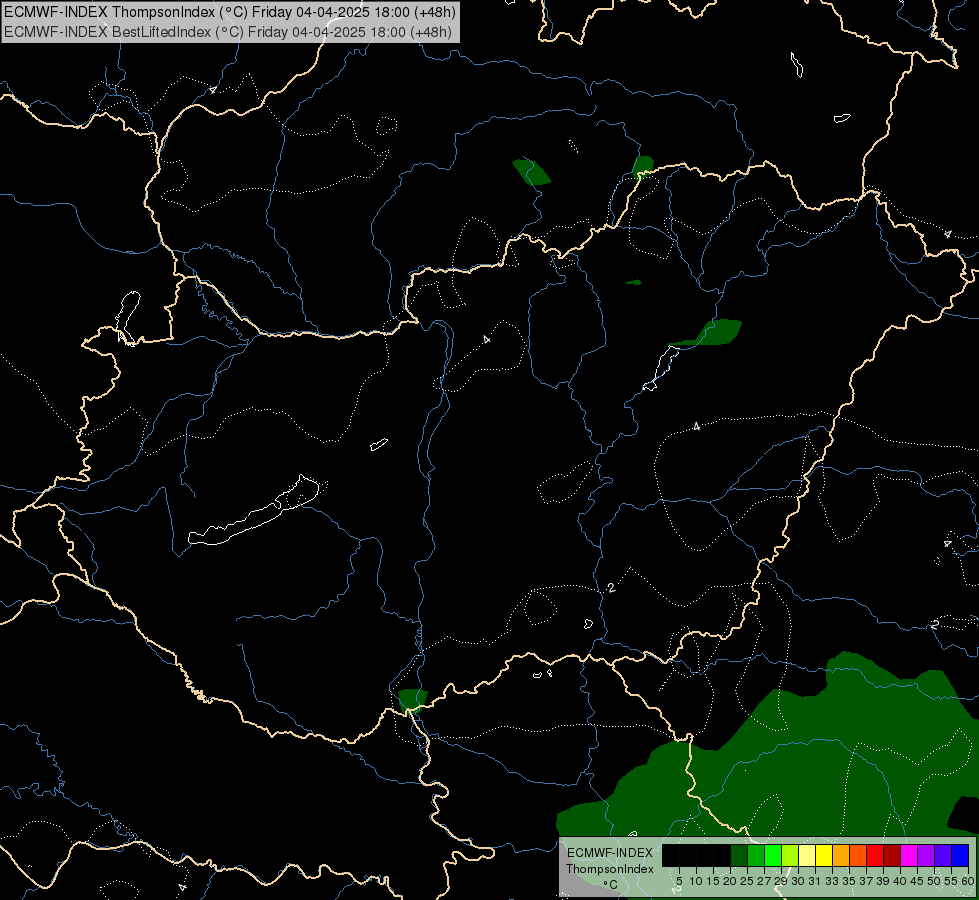Click the °C unit label in legend

(x=610, y=885)
